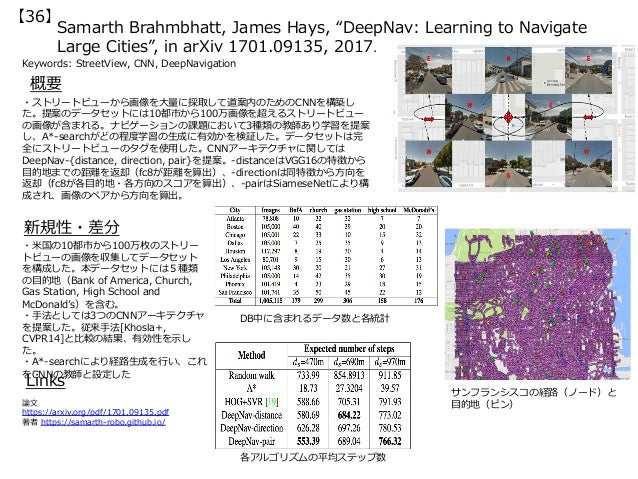
Task: Click the DeepNav-distance row label
Action: click(251, 415)
